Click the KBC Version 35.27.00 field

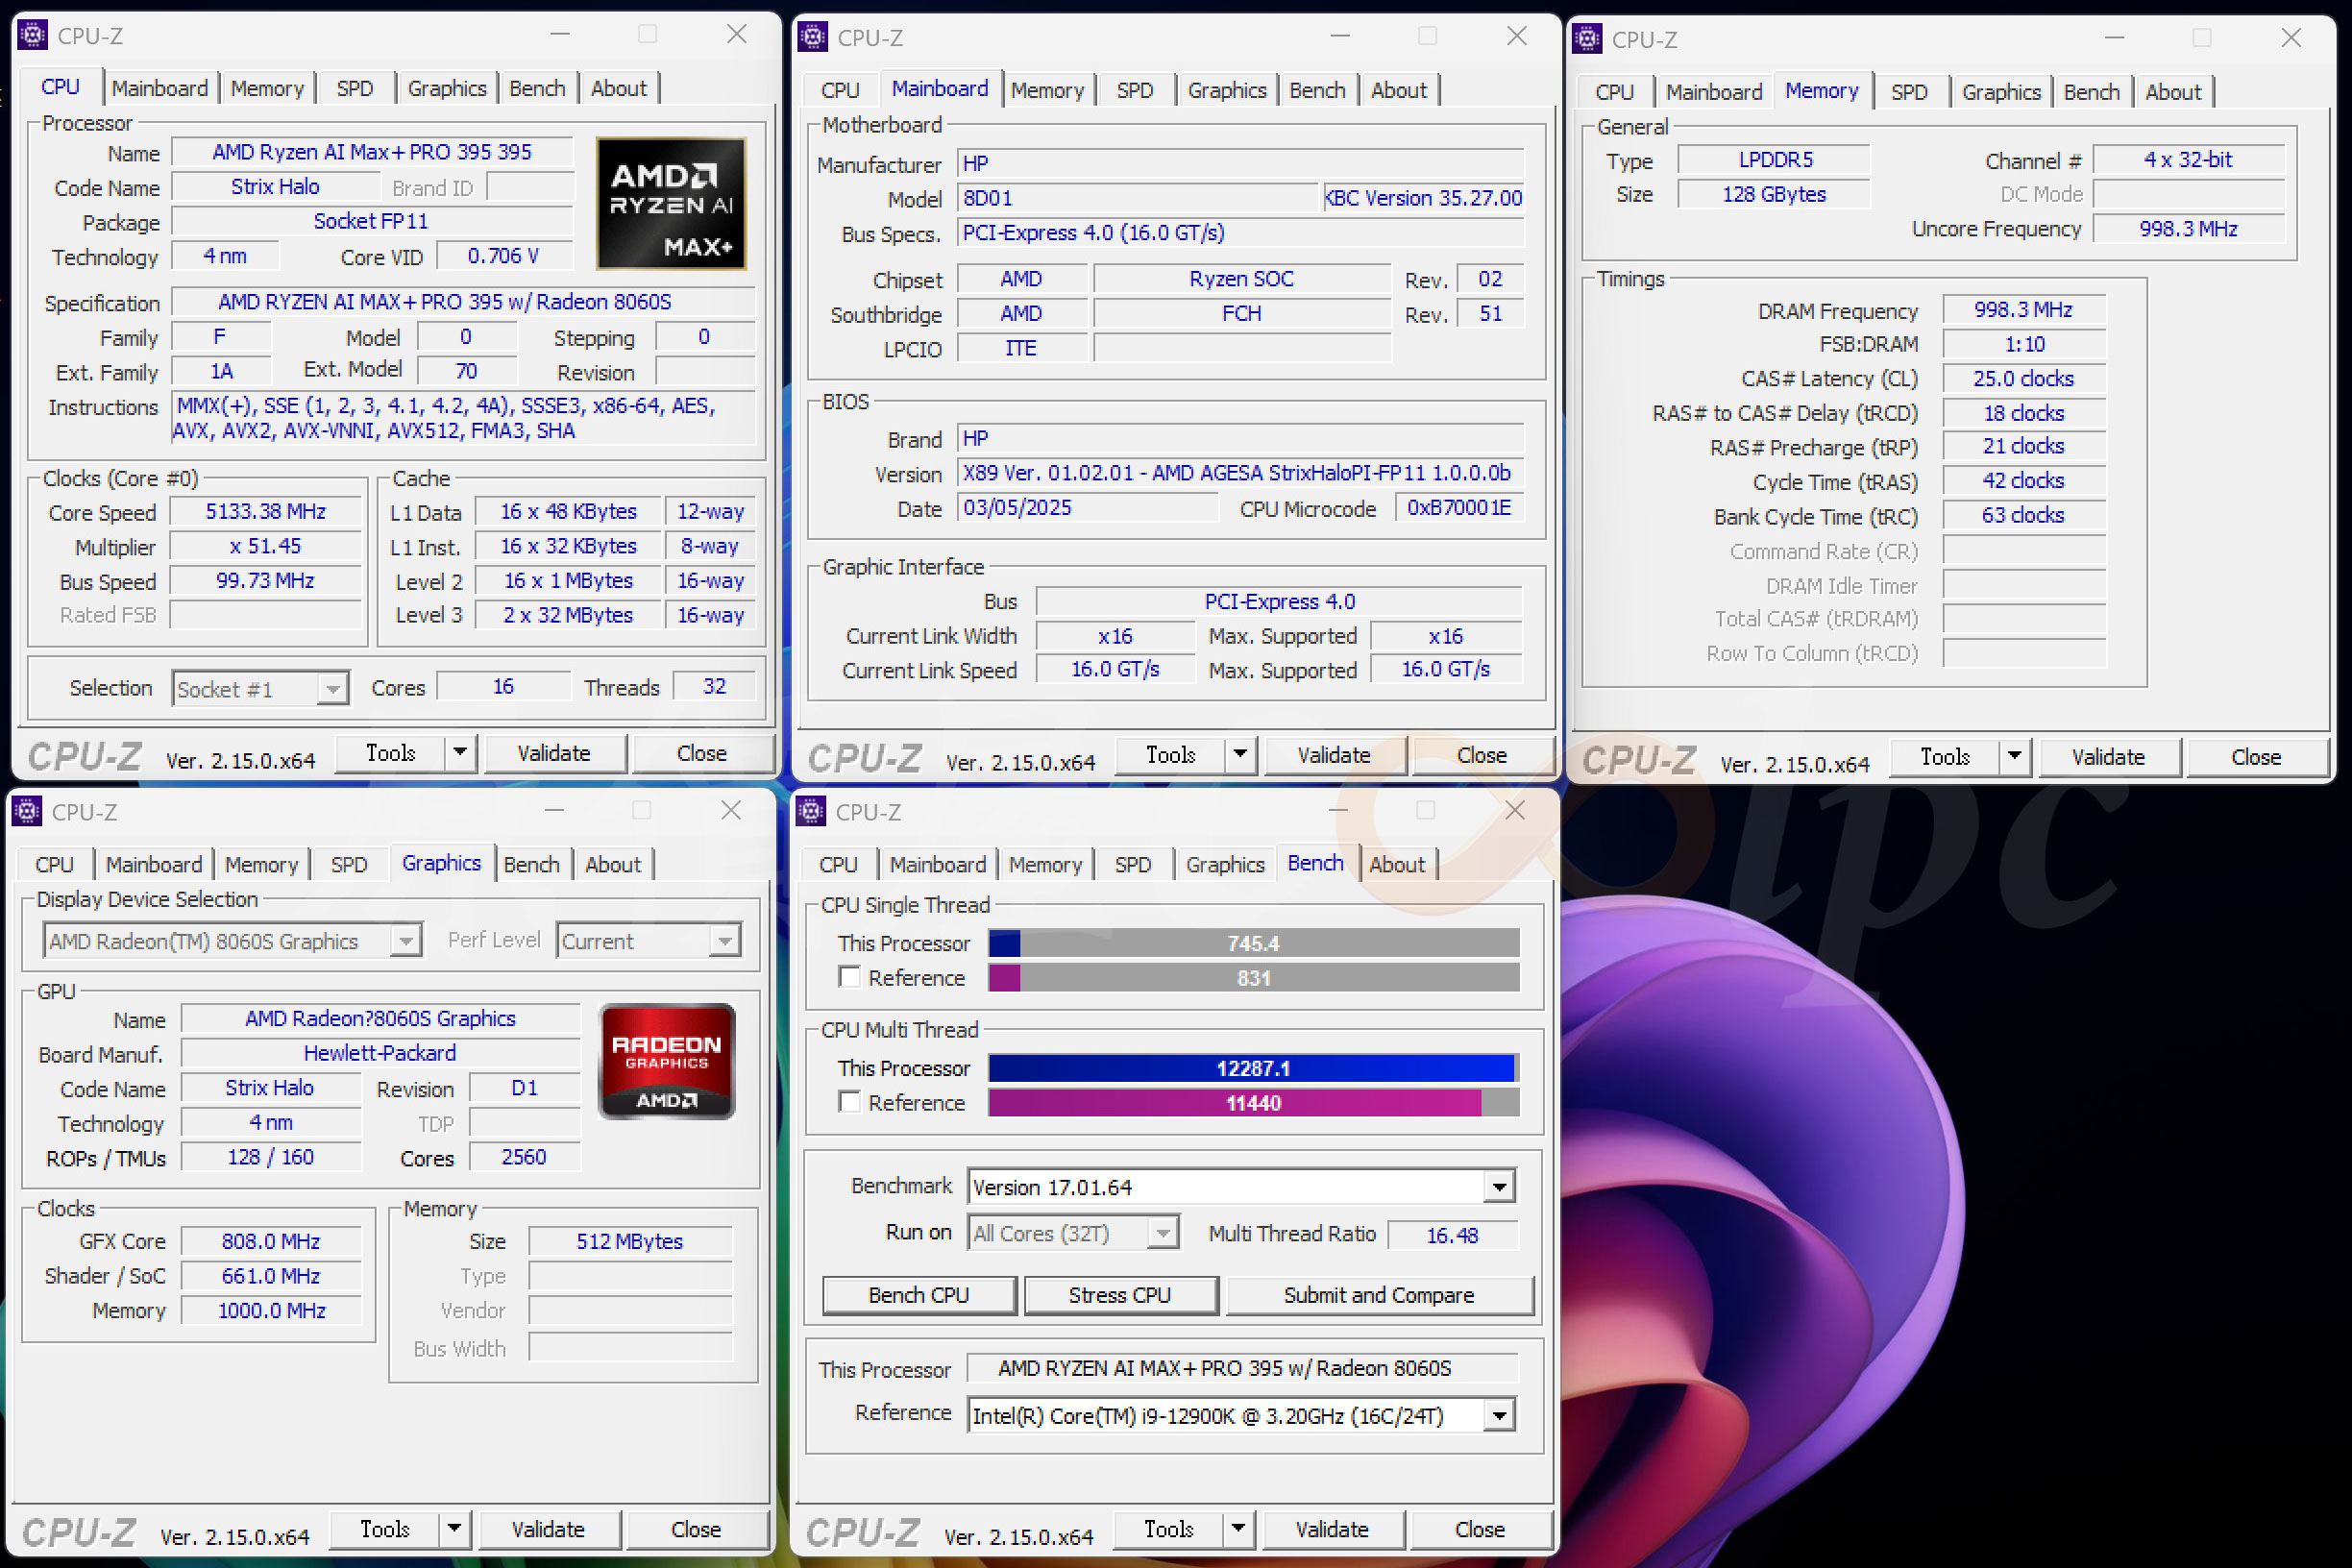1424,198
